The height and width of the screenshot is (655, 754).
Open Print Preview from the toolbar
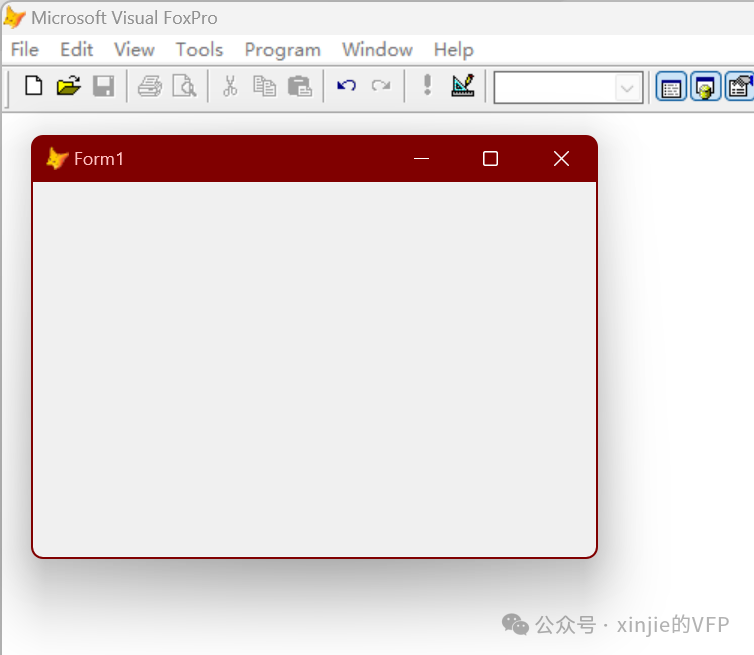(185, 86)
